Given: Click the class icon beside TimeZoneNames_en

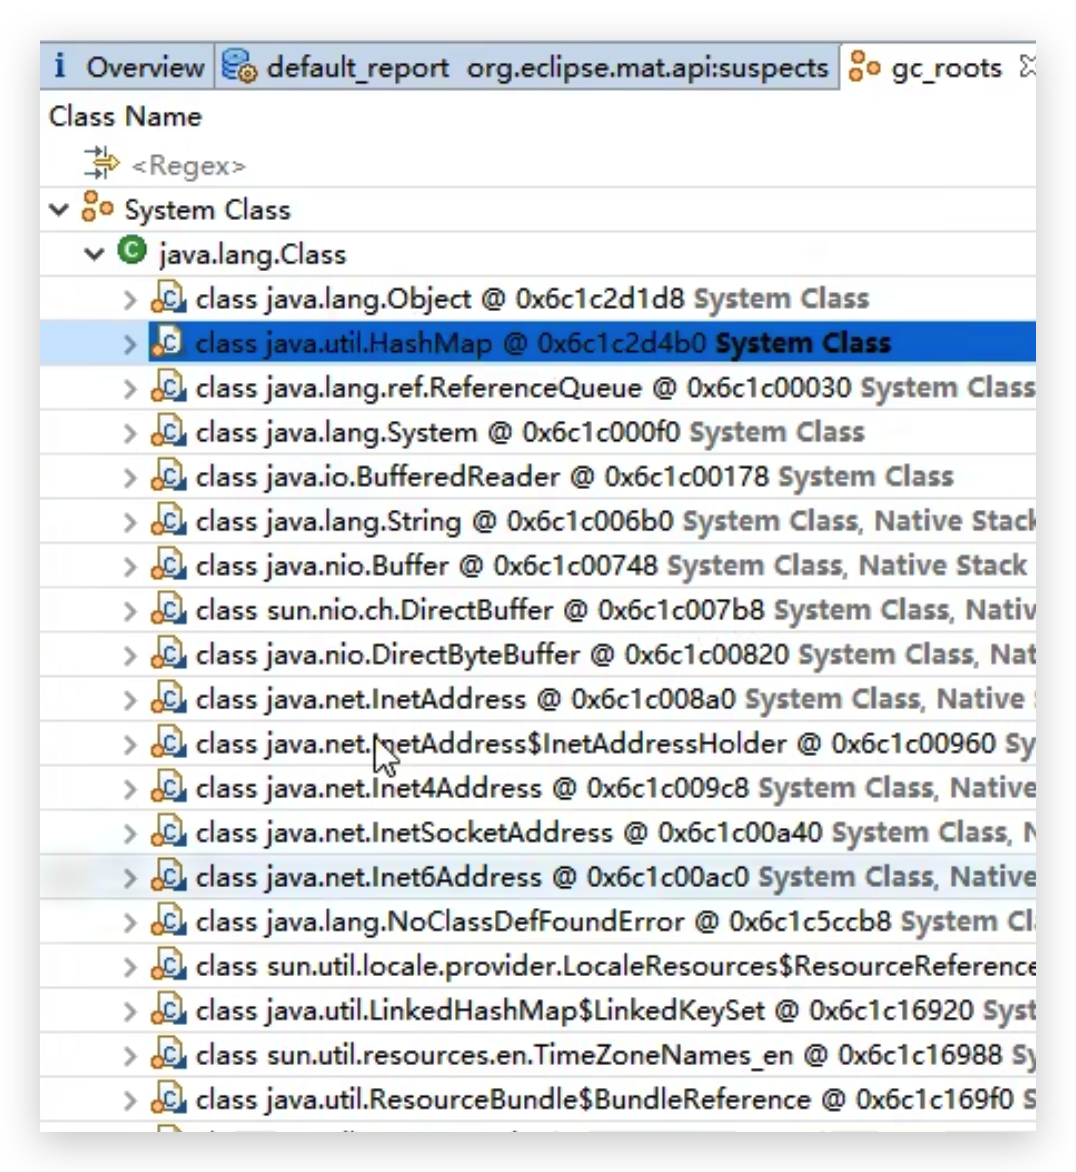Looking at the screenshot, I should 171,1053.
